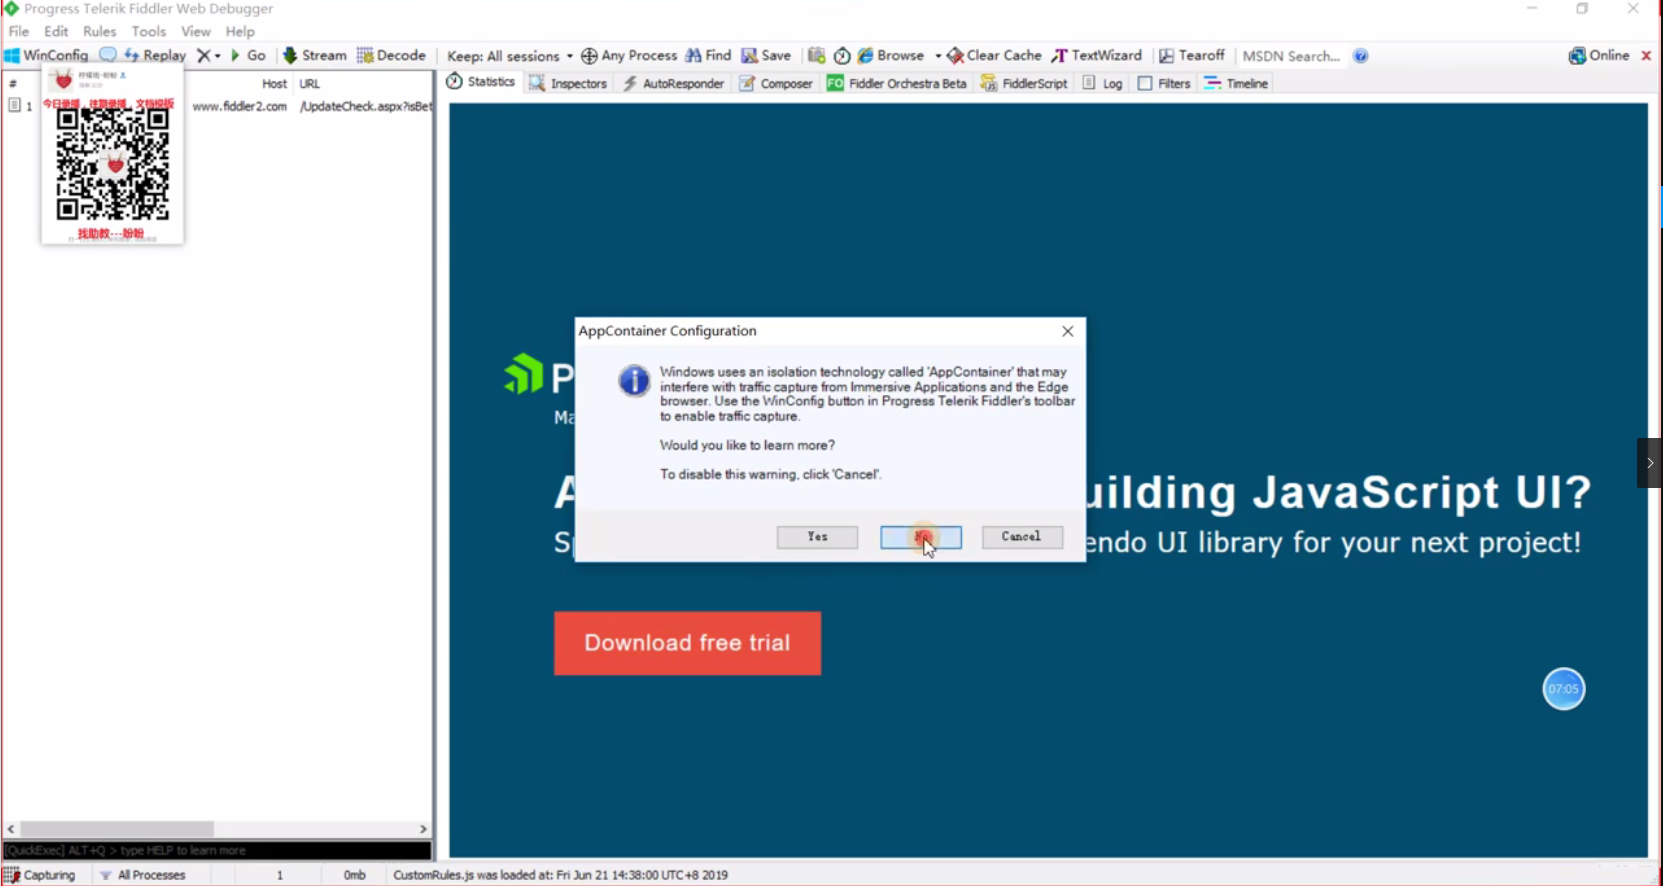The width and height of the screenshot is (1663, 886).
Task: Open WinConfig in the toolbar
Action: [46, 55]
